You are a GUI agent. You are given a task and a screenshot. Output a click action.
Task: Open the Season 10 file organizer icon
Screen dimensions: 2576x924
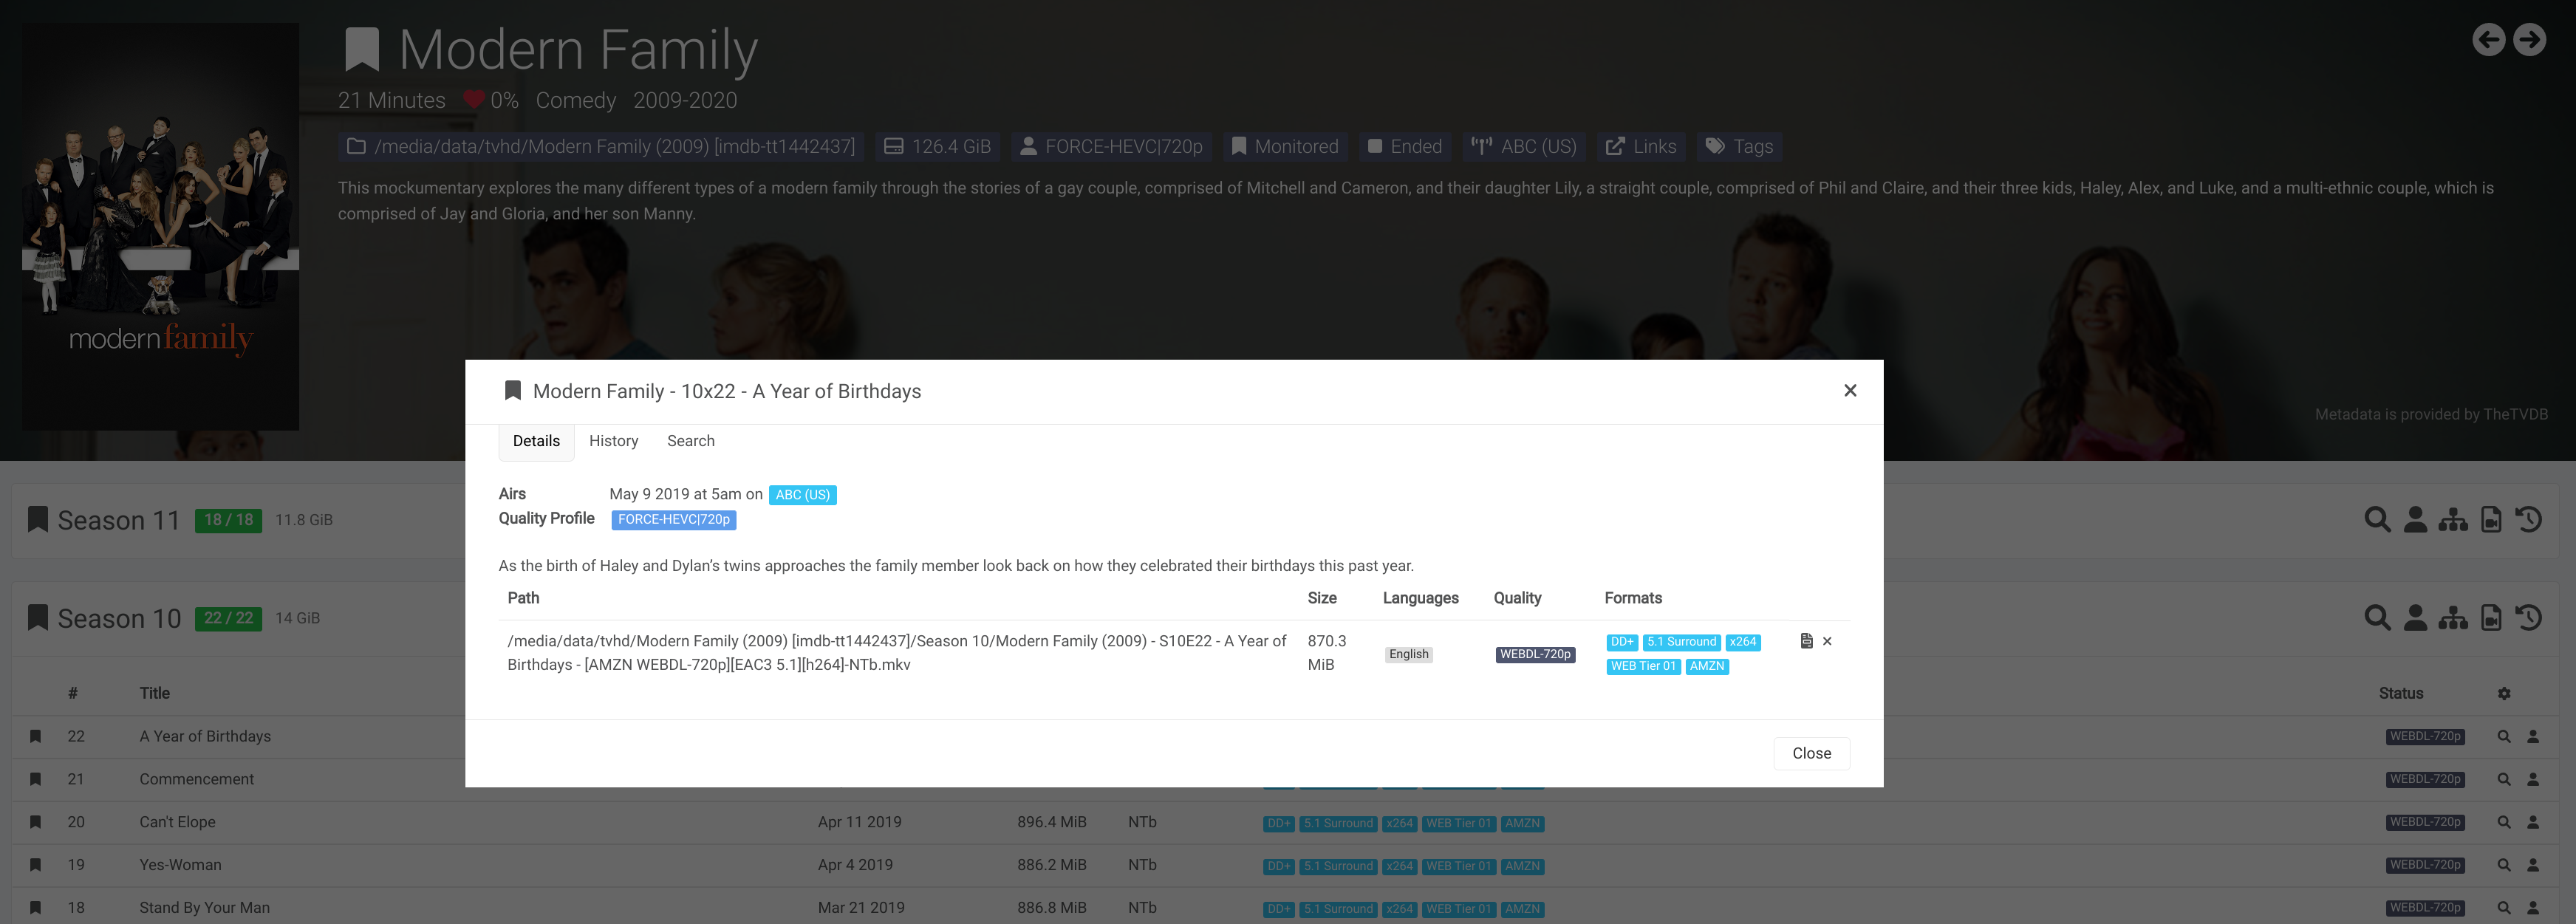click(2454, 617)
